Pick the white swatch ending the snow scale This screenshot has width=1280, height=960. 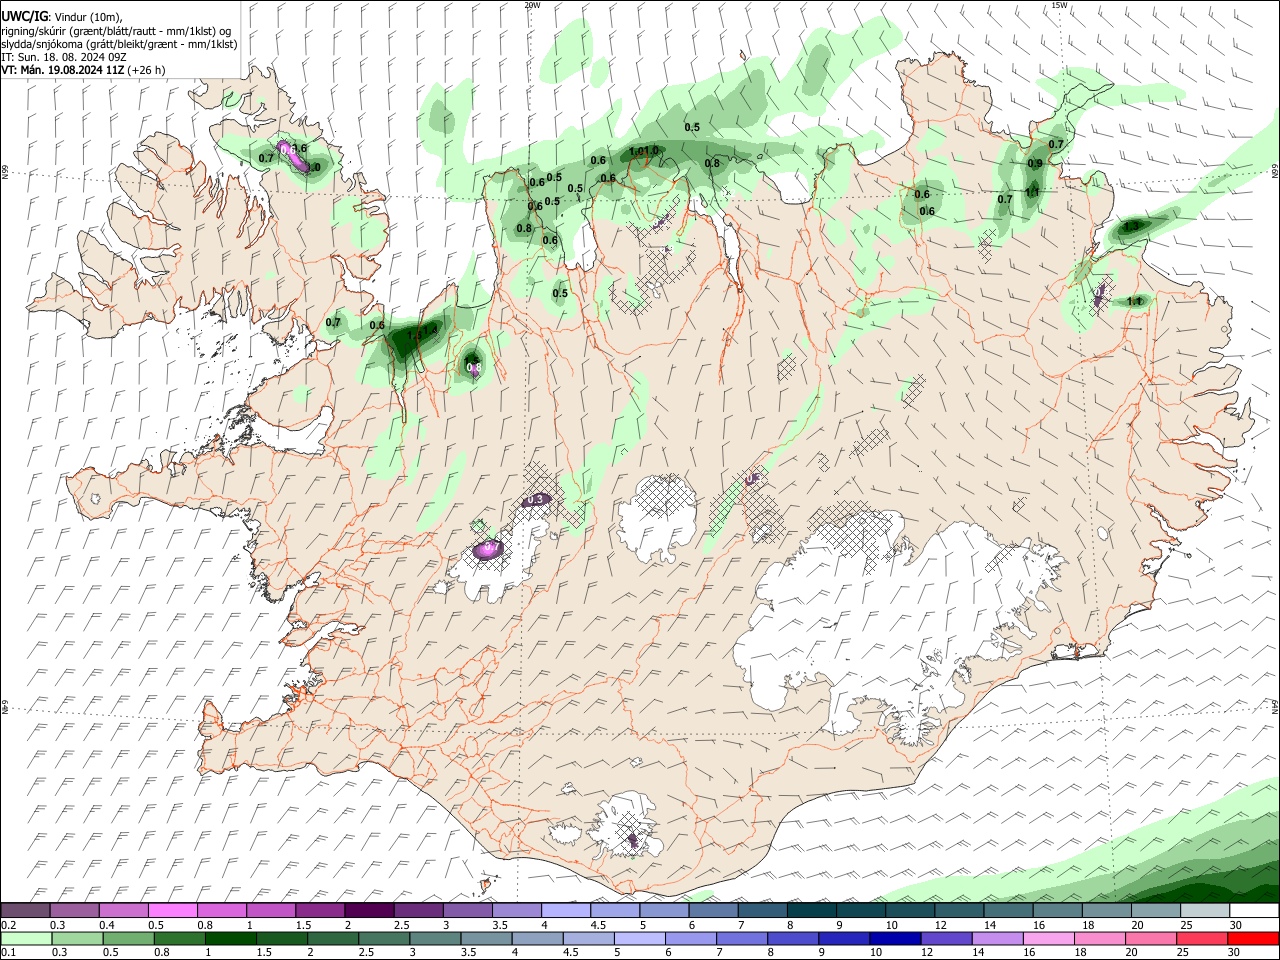pos(1253,910)
